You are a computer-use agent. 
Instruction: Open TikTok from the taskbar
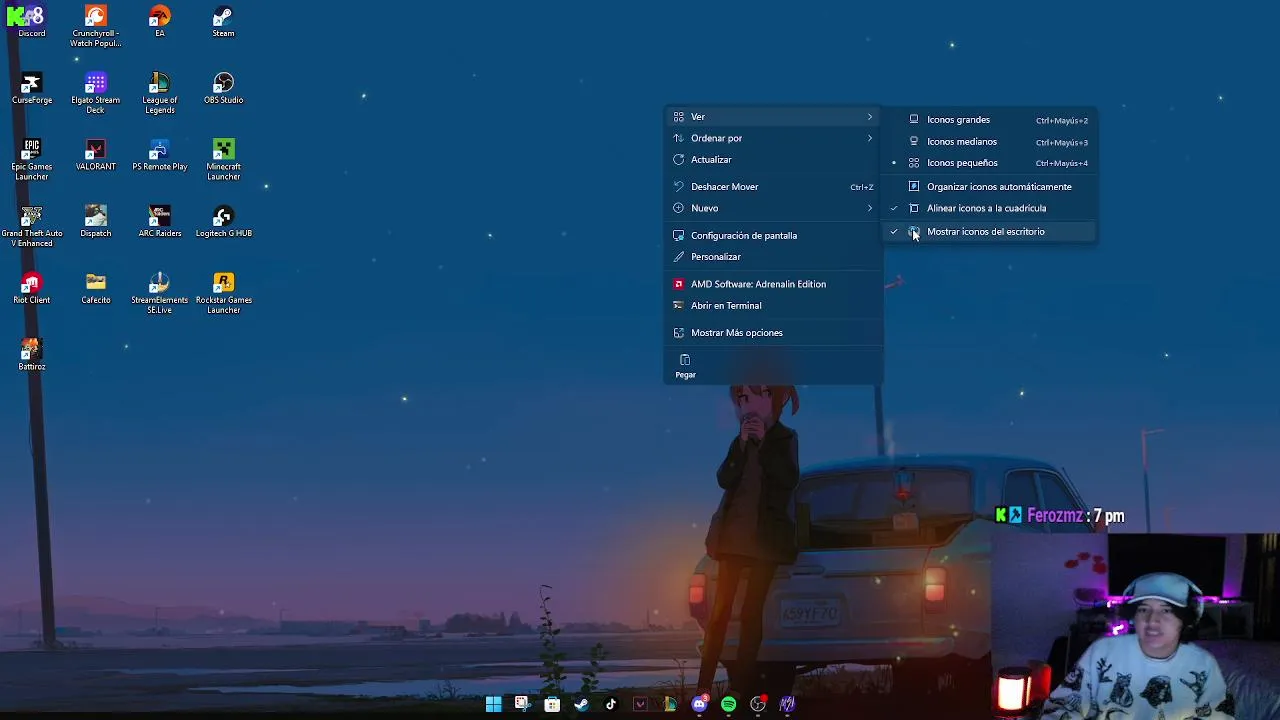(611, 704)
